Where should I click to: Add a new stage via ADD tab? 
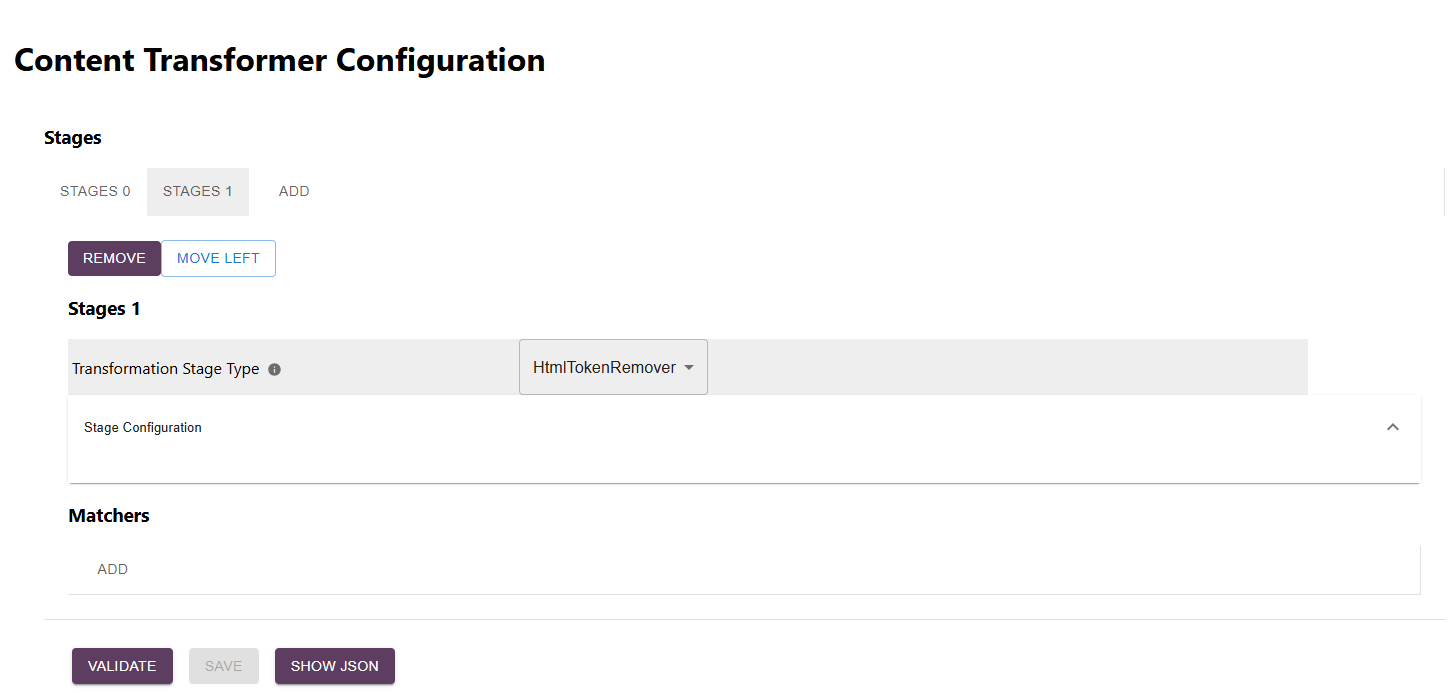(294, 191)
